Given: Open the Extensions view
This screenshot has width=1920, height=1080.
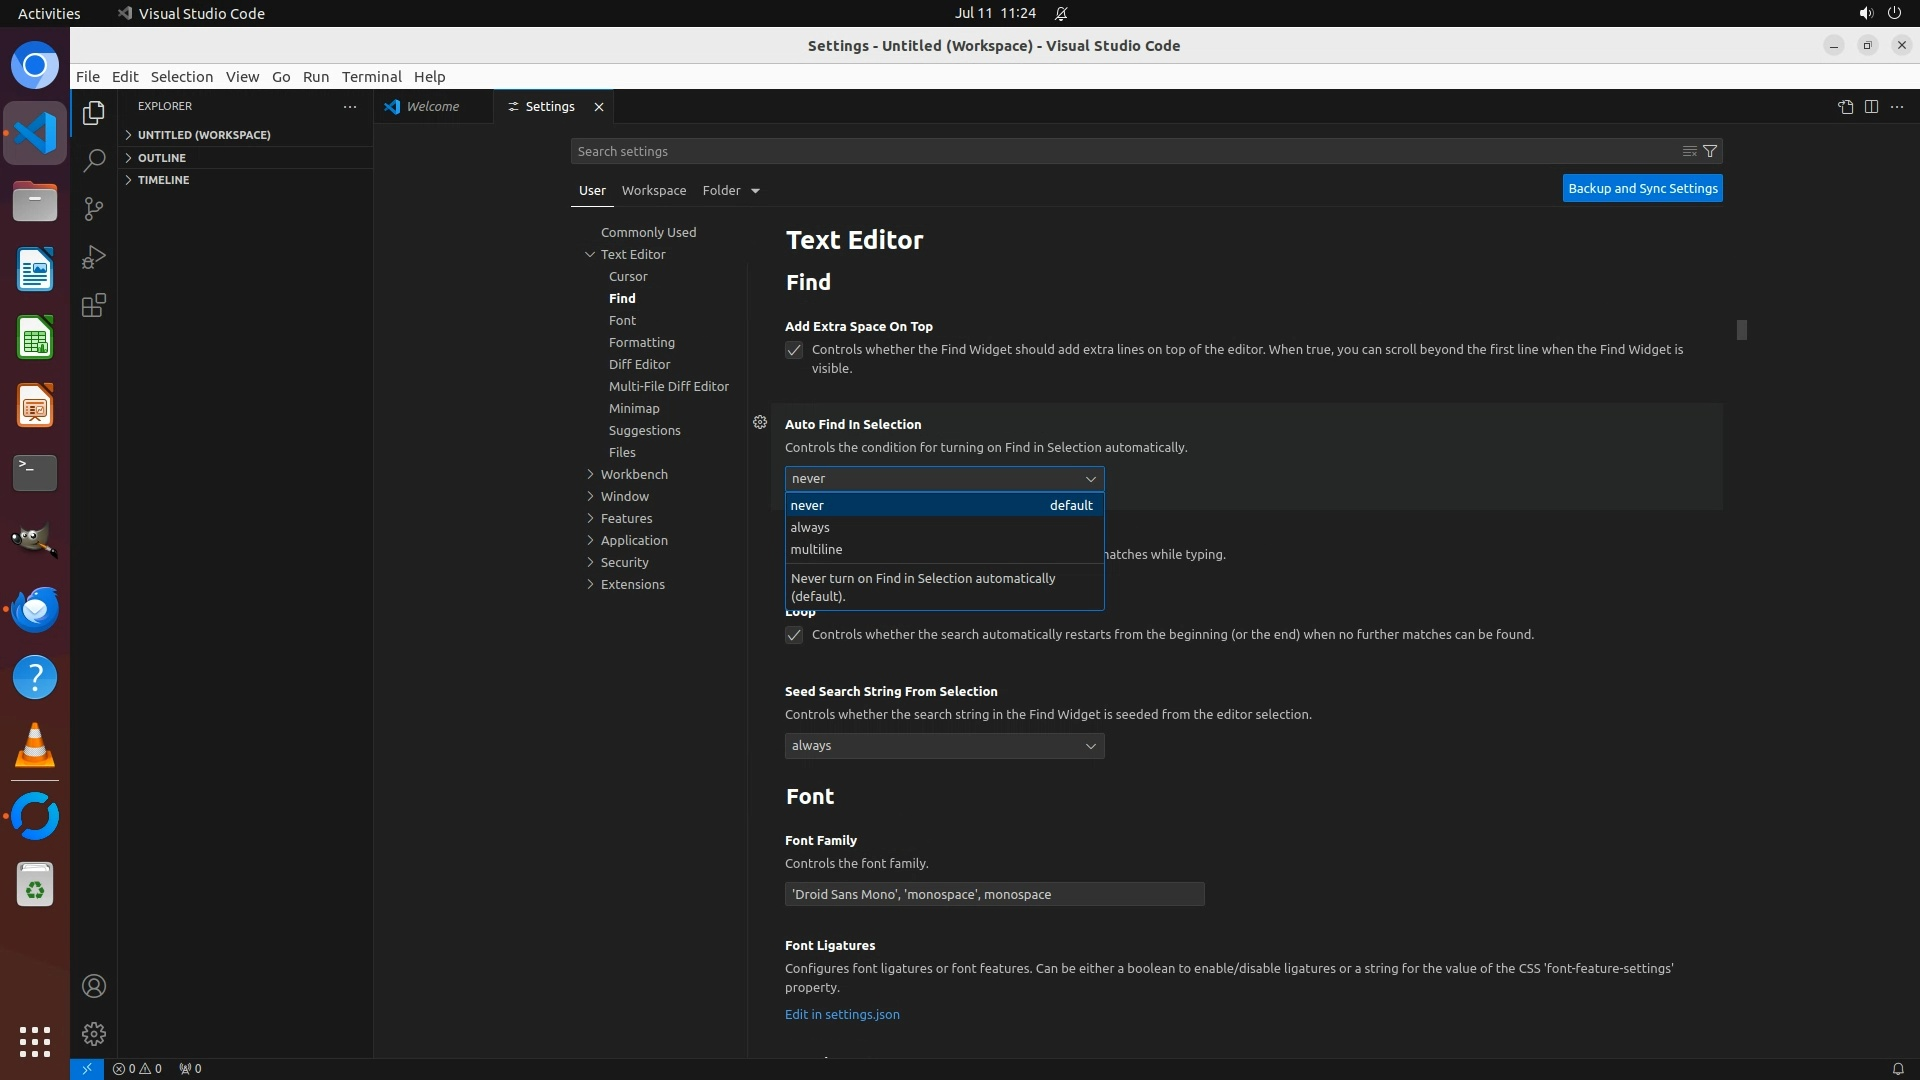Looking at the screenshot, I should 94,305.
